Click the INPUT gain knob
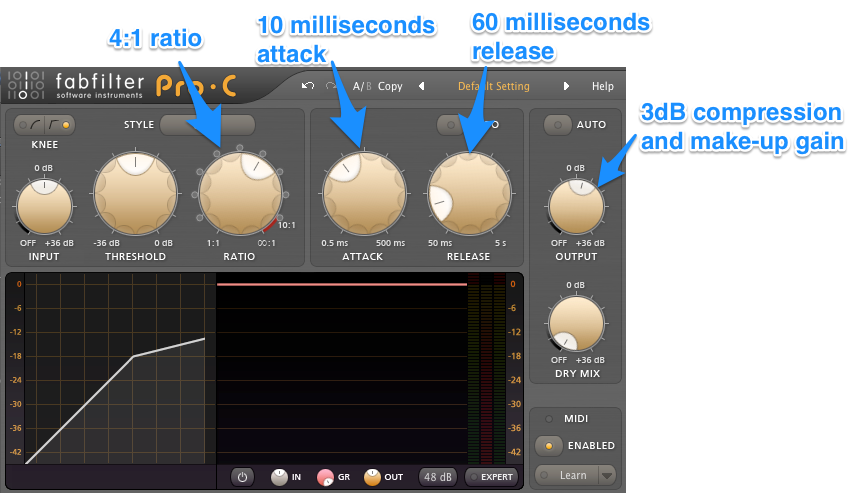Viewport: 853px width, 493px height. pyautogui.click(x=44, y=207)
